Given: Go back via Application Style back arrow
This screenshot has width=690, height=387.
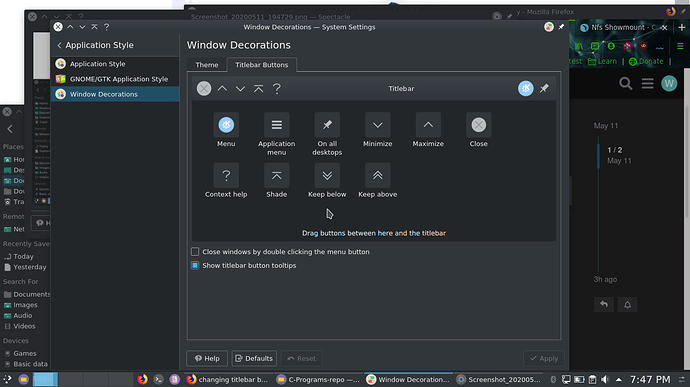Looking at the screenshot, I should pyautogui.click(x=59, y=45).
